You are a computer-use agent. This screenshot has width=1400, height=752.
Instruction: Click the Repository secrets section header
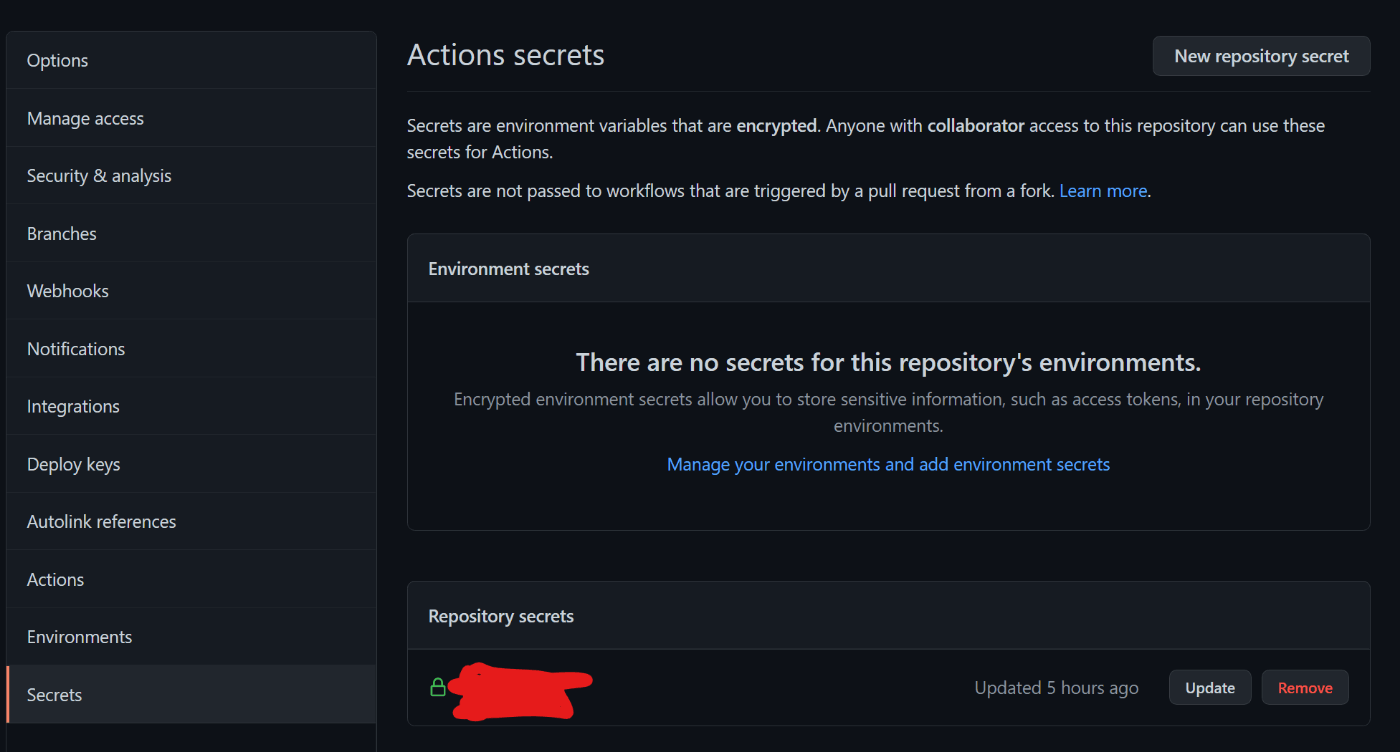[501, 616]
